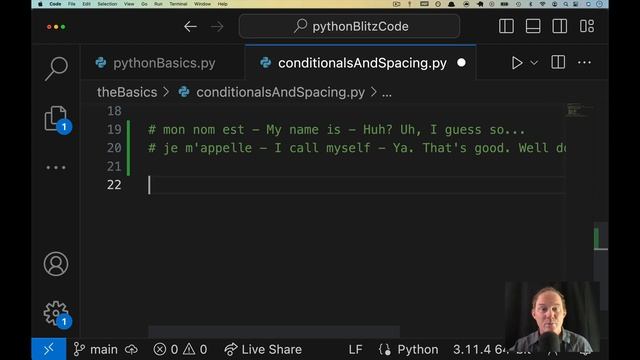
Task: Close the unsaved conditionalsAndSpacing.py tab dot
Action: coord(461,63)
